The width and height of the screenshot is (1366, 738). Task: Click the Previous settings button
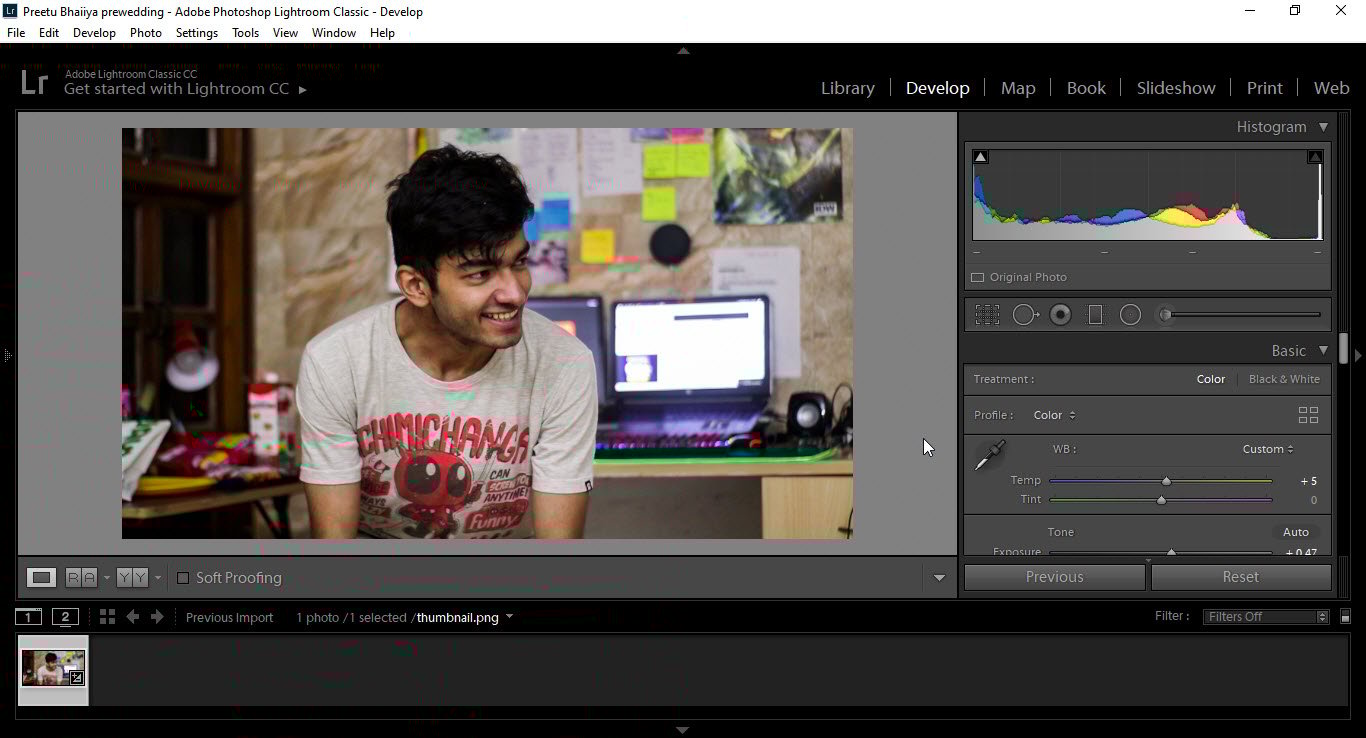pos(1054,577)
